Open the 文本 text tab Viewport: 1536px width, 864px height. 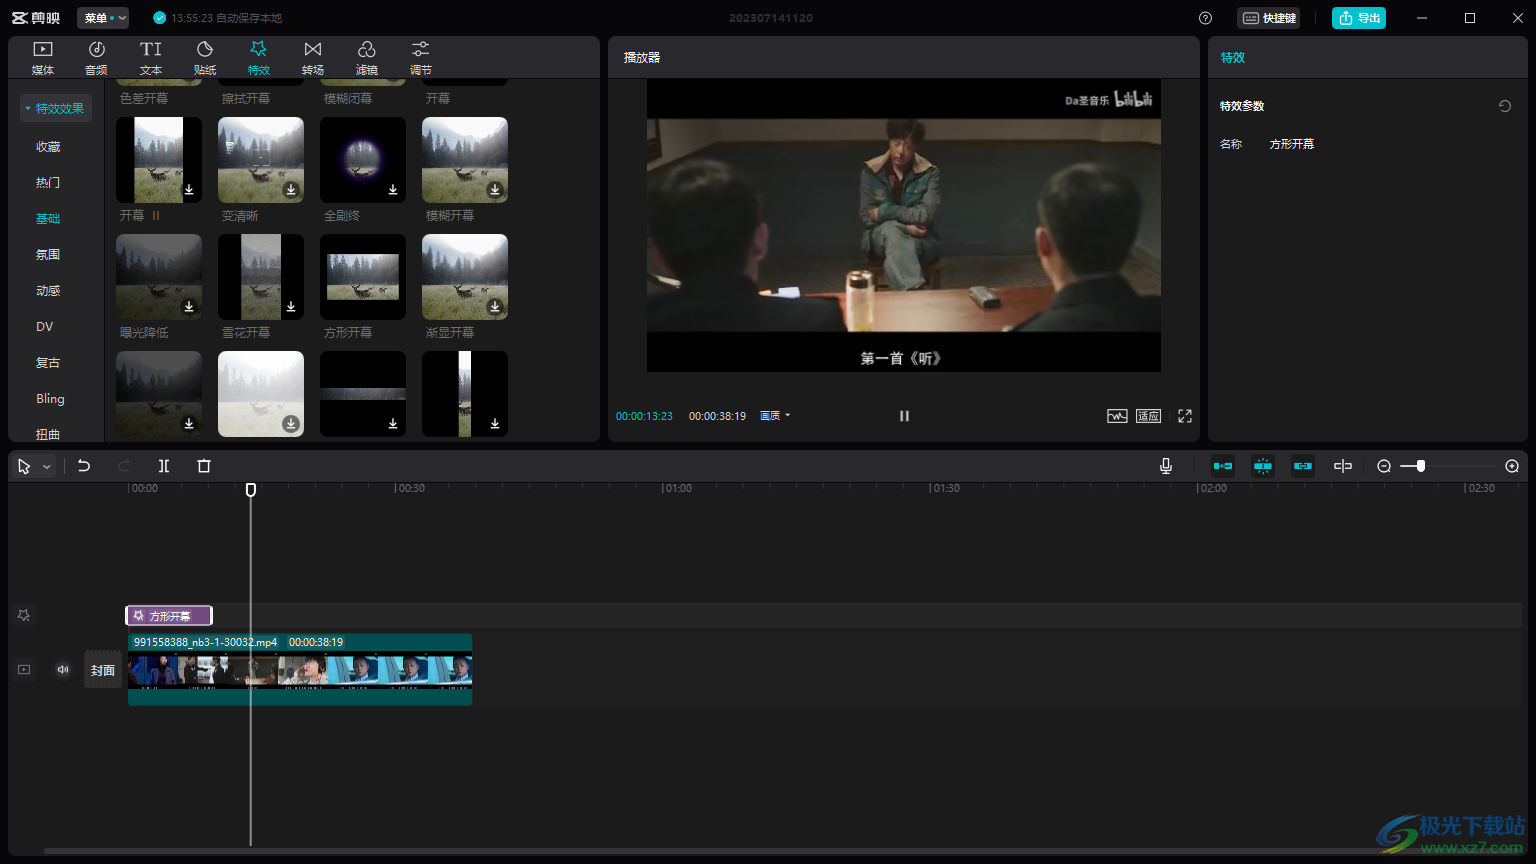[x=151, y=58]
